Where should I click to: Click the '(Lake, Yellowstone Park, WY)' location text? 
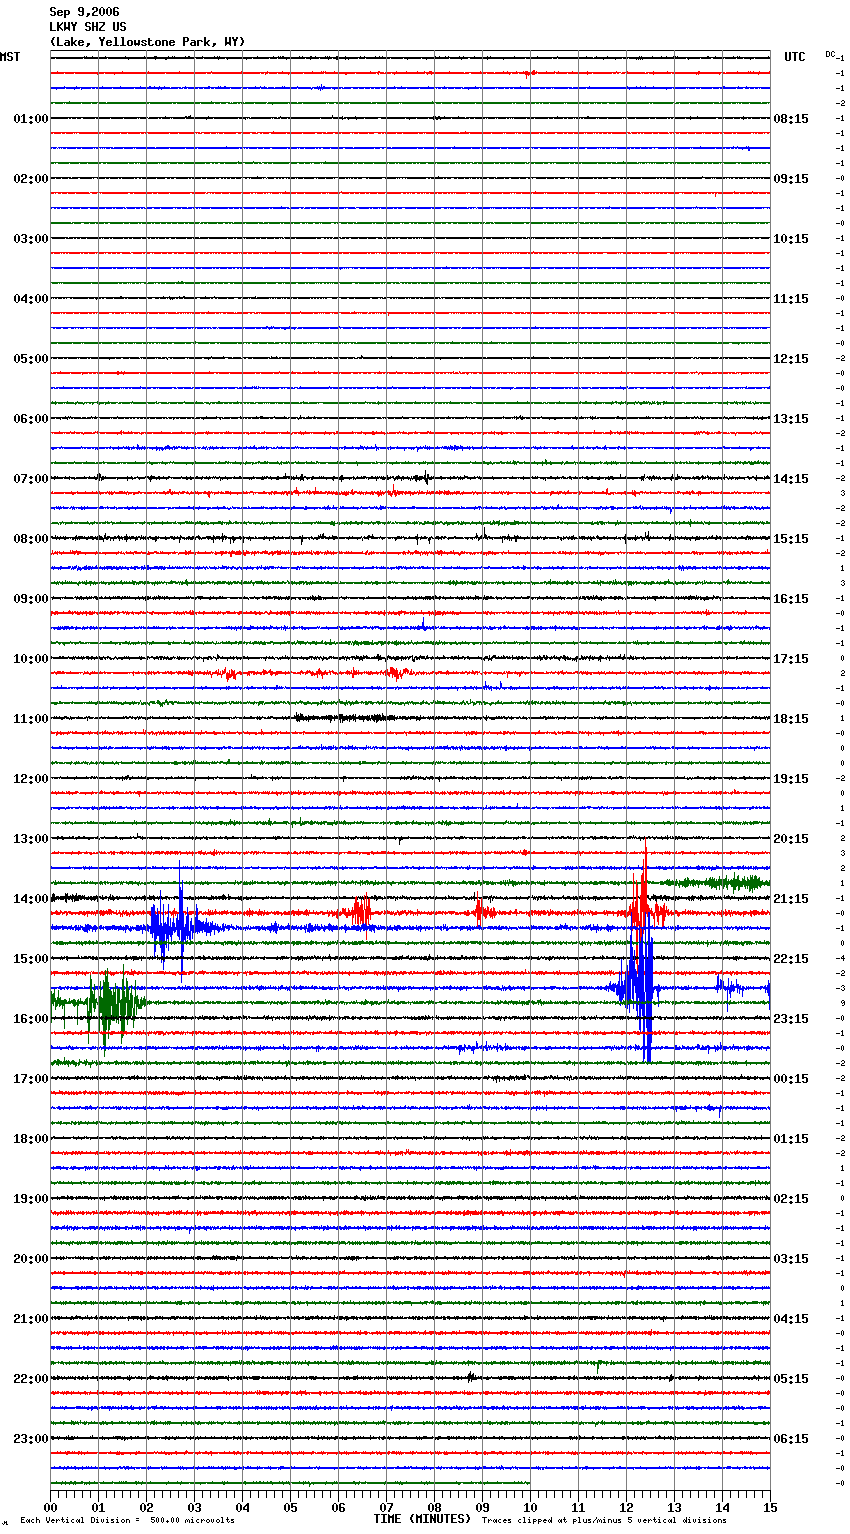(147, 42)
